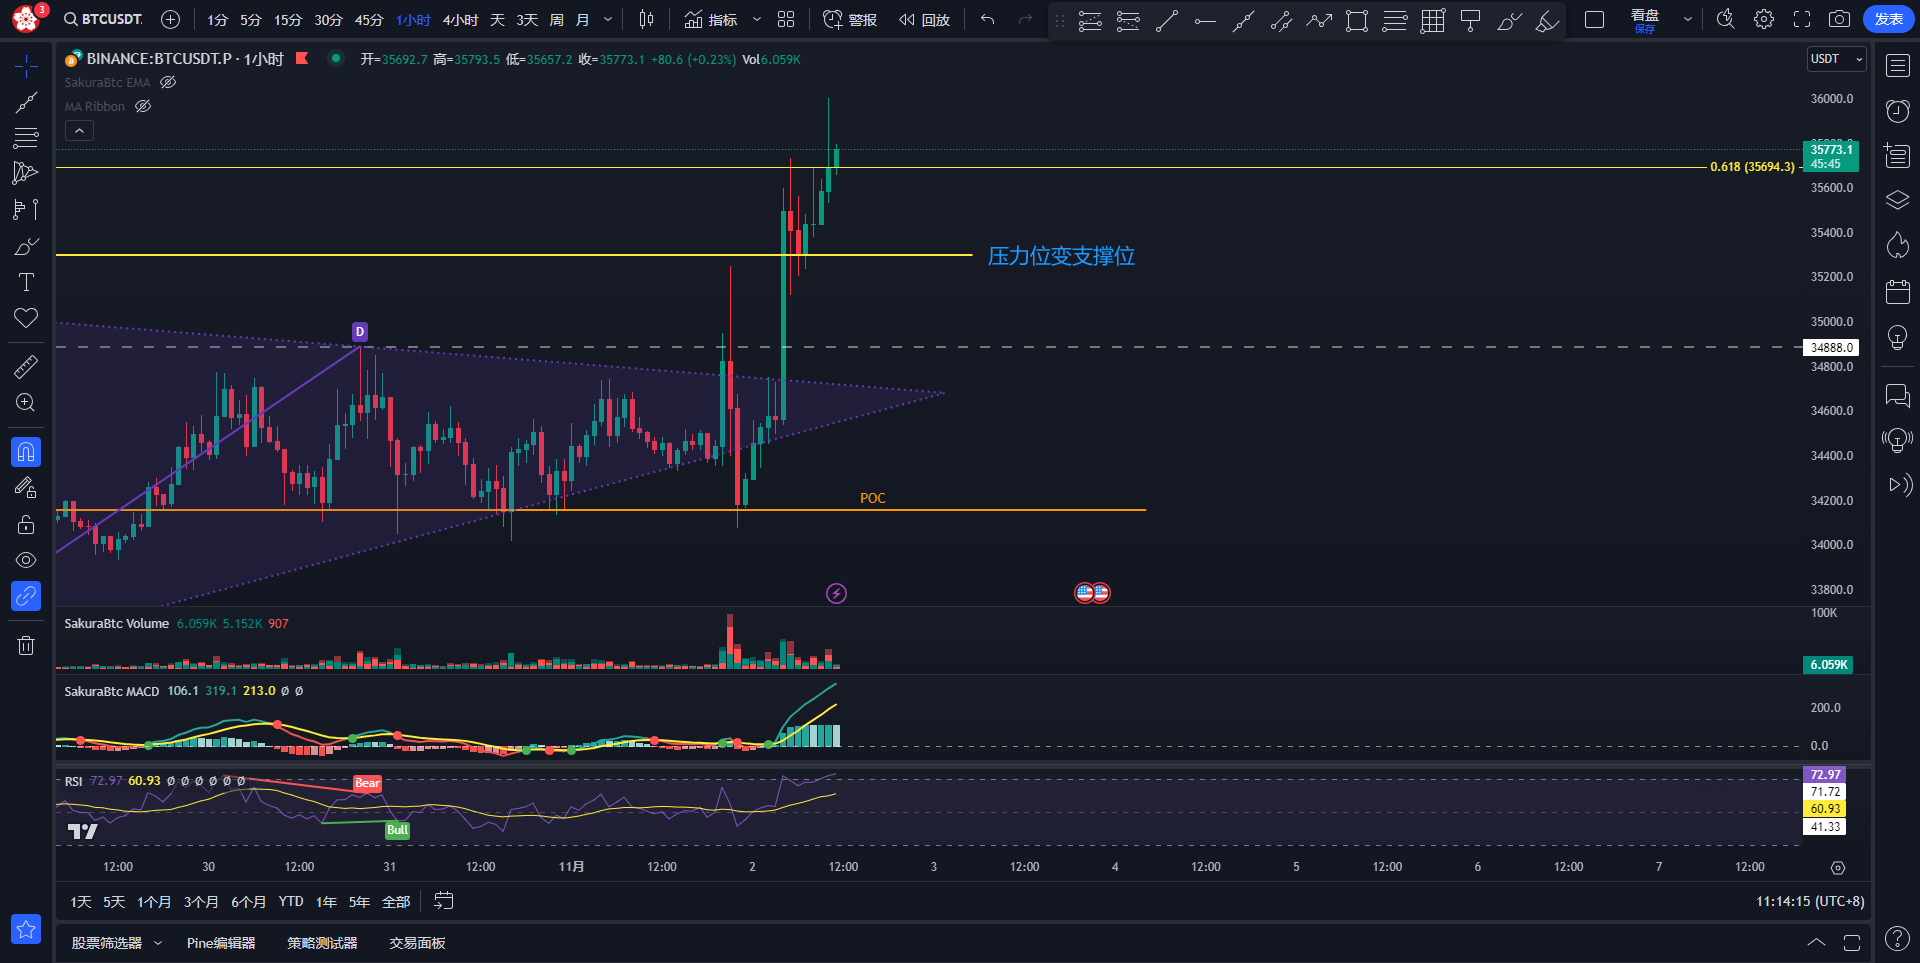Select the rectangle quick drawing tool
The width and height of the screenshot is (1920, 963).
[x=1357, y=21]
